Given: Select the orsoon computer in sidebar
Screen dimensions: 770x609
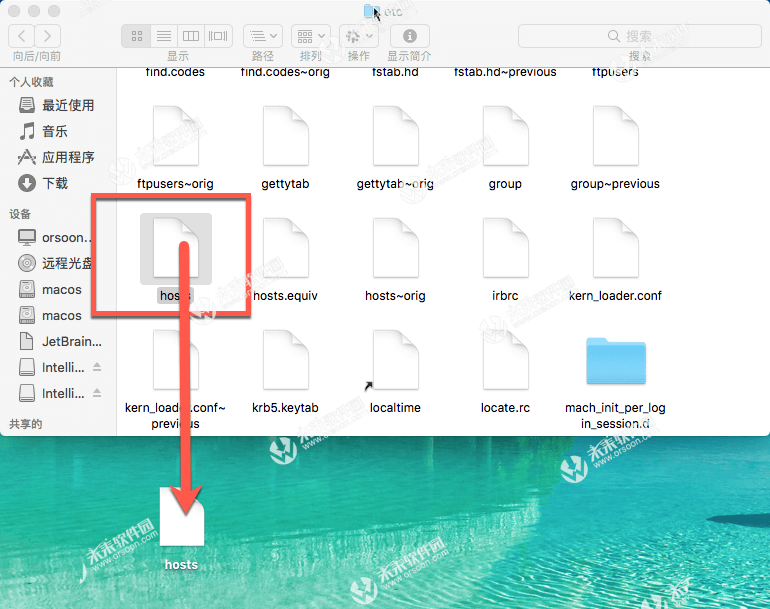Looking at the screenshot, I should coord(54,238).
